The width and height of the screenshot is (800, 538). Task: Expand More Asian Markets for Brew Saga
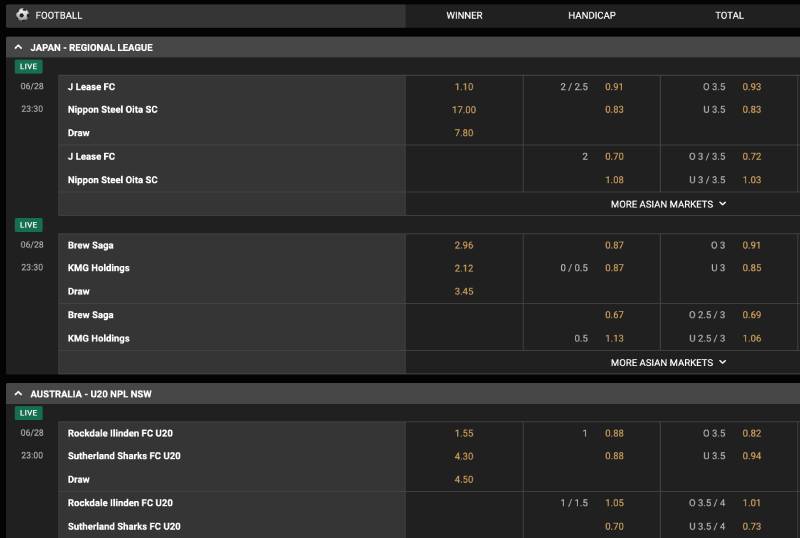pos(668,362)
